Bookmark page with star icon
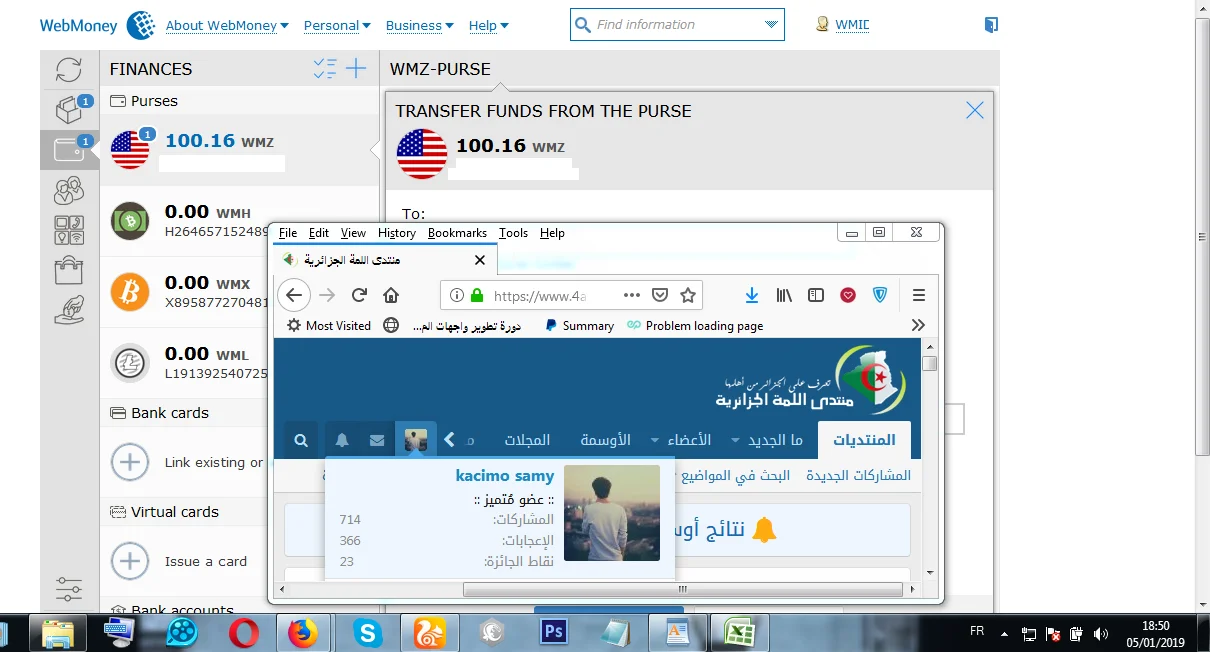This screenshot has width=1210, height=652. point(688,295)
